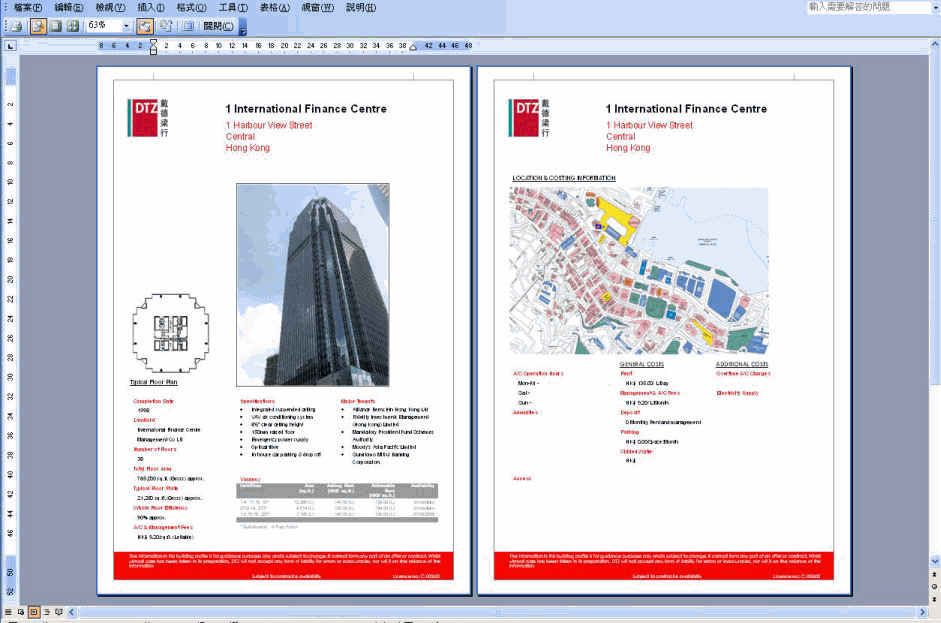Click the ruler tab type selector

[x=10, y=46]
